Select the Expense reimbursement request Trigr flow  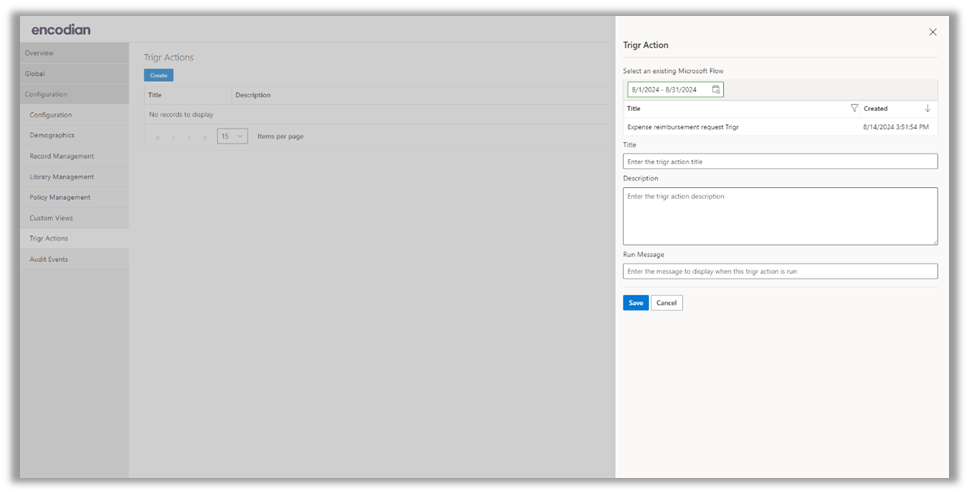pos(683,127)
